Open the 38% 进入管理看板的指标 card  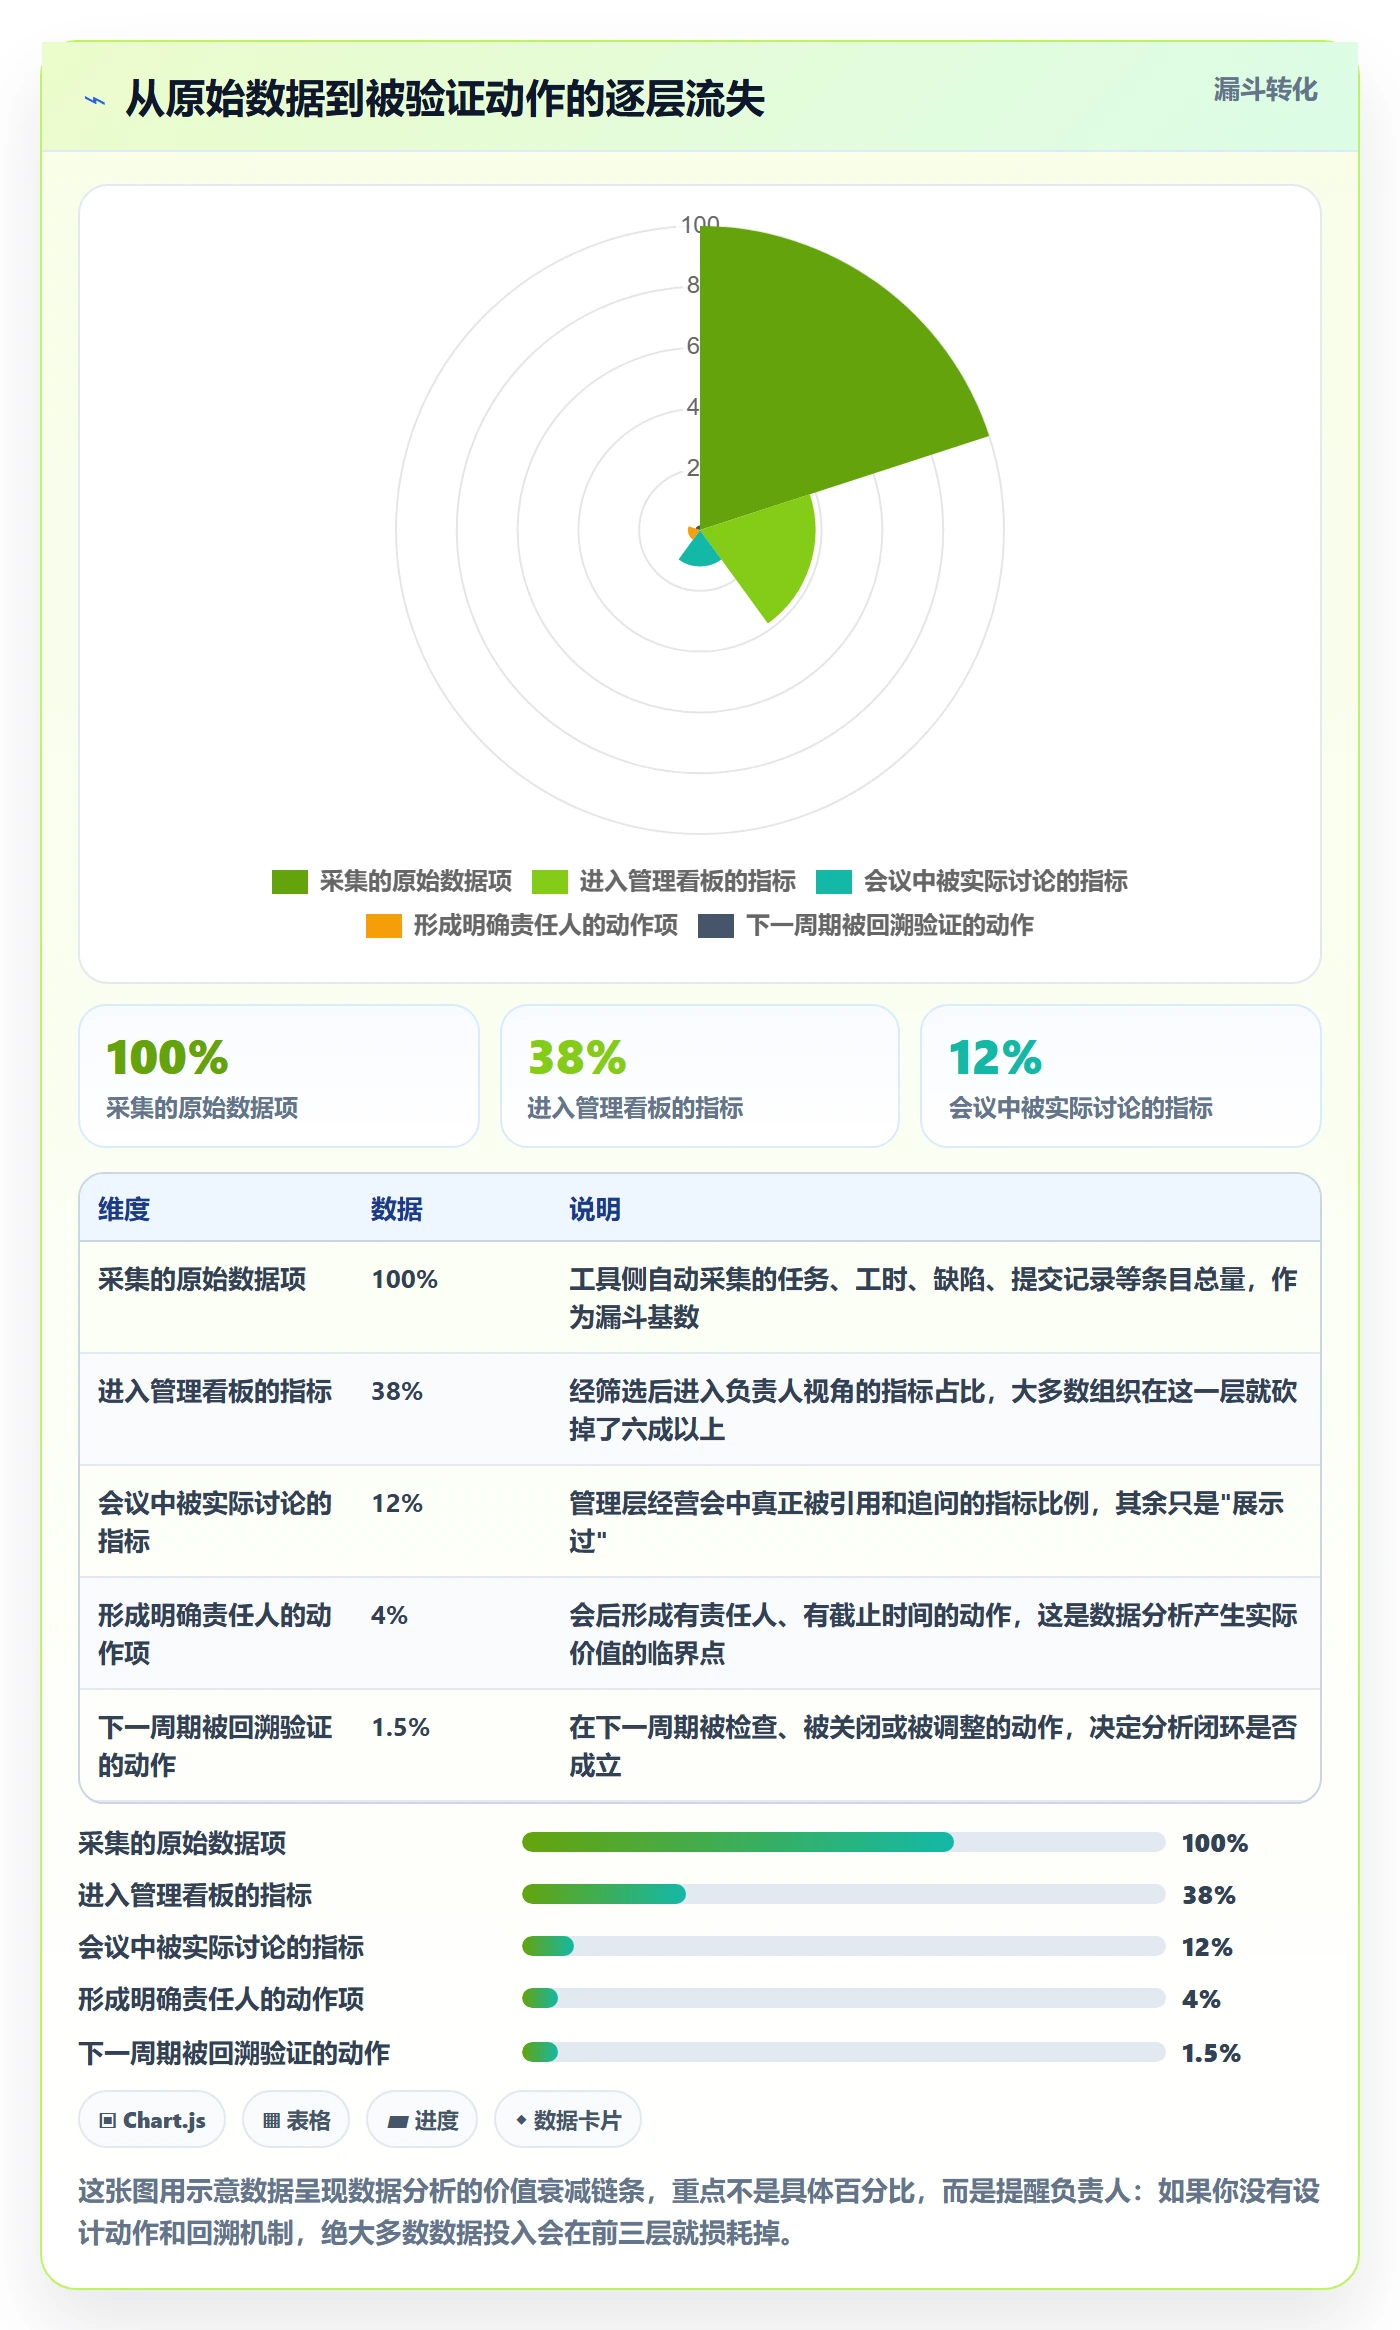click(x=700, y=1076)
